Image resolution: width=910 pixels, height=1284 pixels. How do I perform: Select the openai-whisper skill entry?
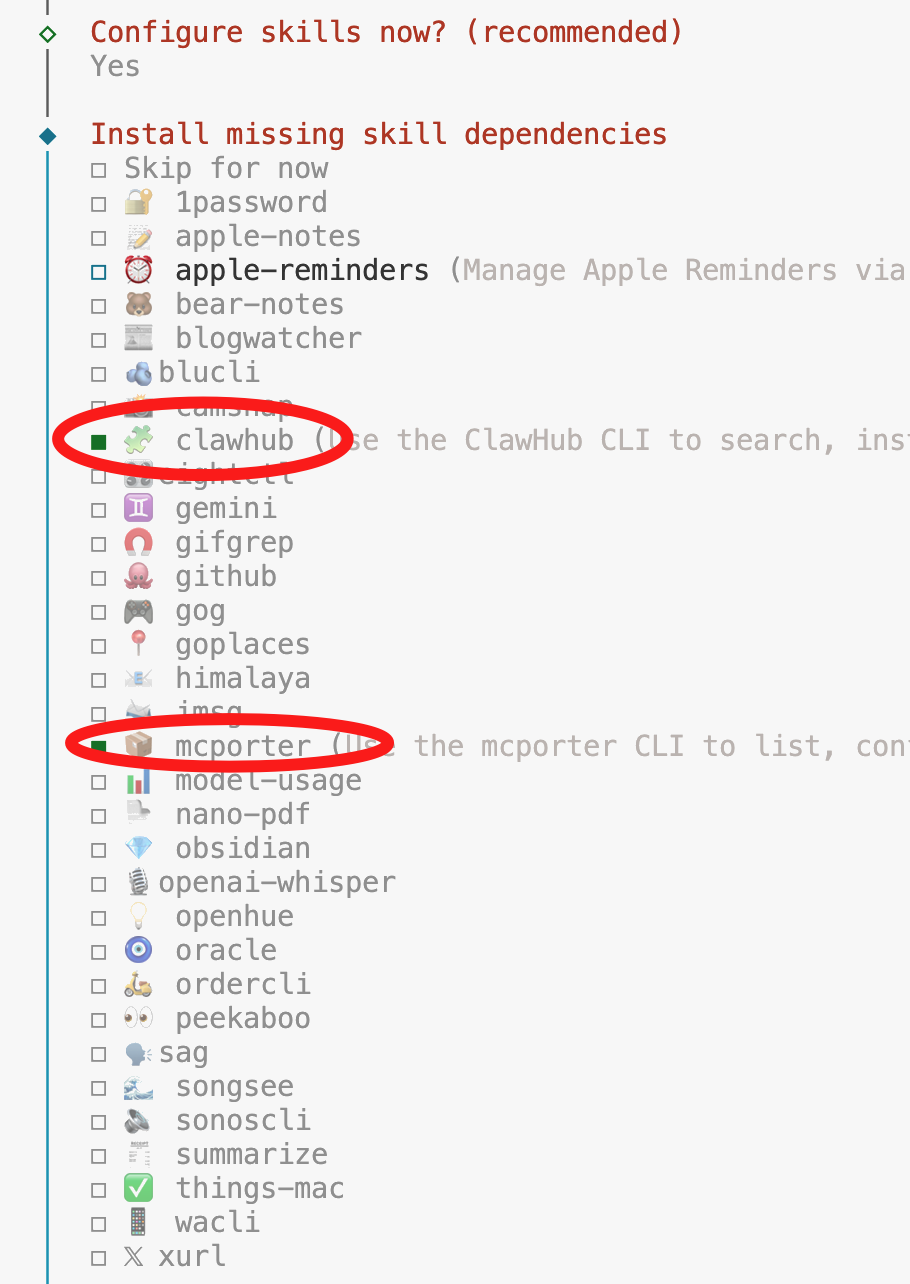(277, 883)
